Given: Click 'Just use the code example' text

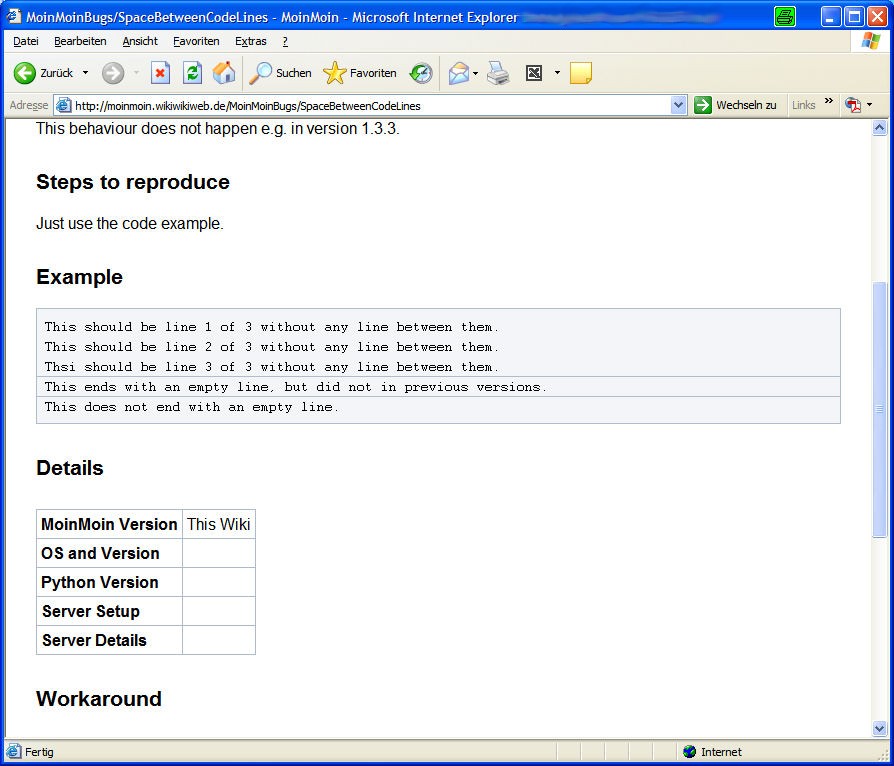Looking at the screenshot, I should 130,224.
